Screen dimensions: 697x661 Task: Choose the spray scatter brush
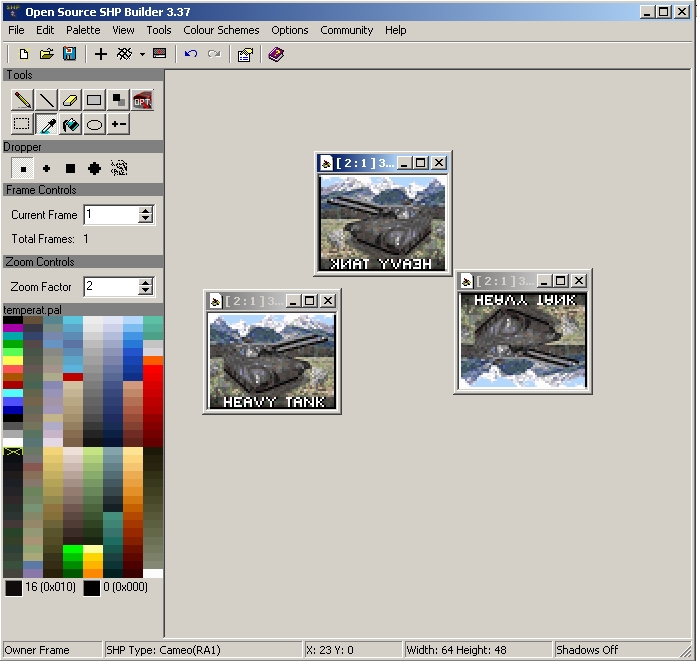pyautogui.click(x=119, y=168)
